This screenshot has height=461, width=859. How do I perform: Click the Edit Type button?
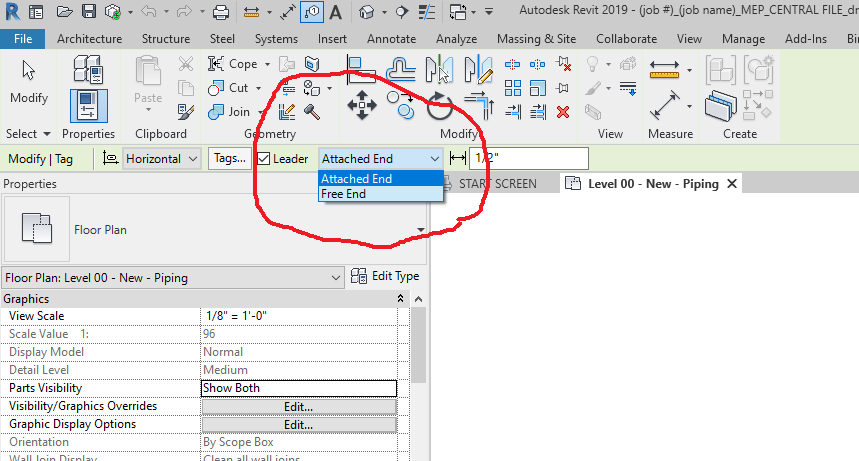pos(385,276)
